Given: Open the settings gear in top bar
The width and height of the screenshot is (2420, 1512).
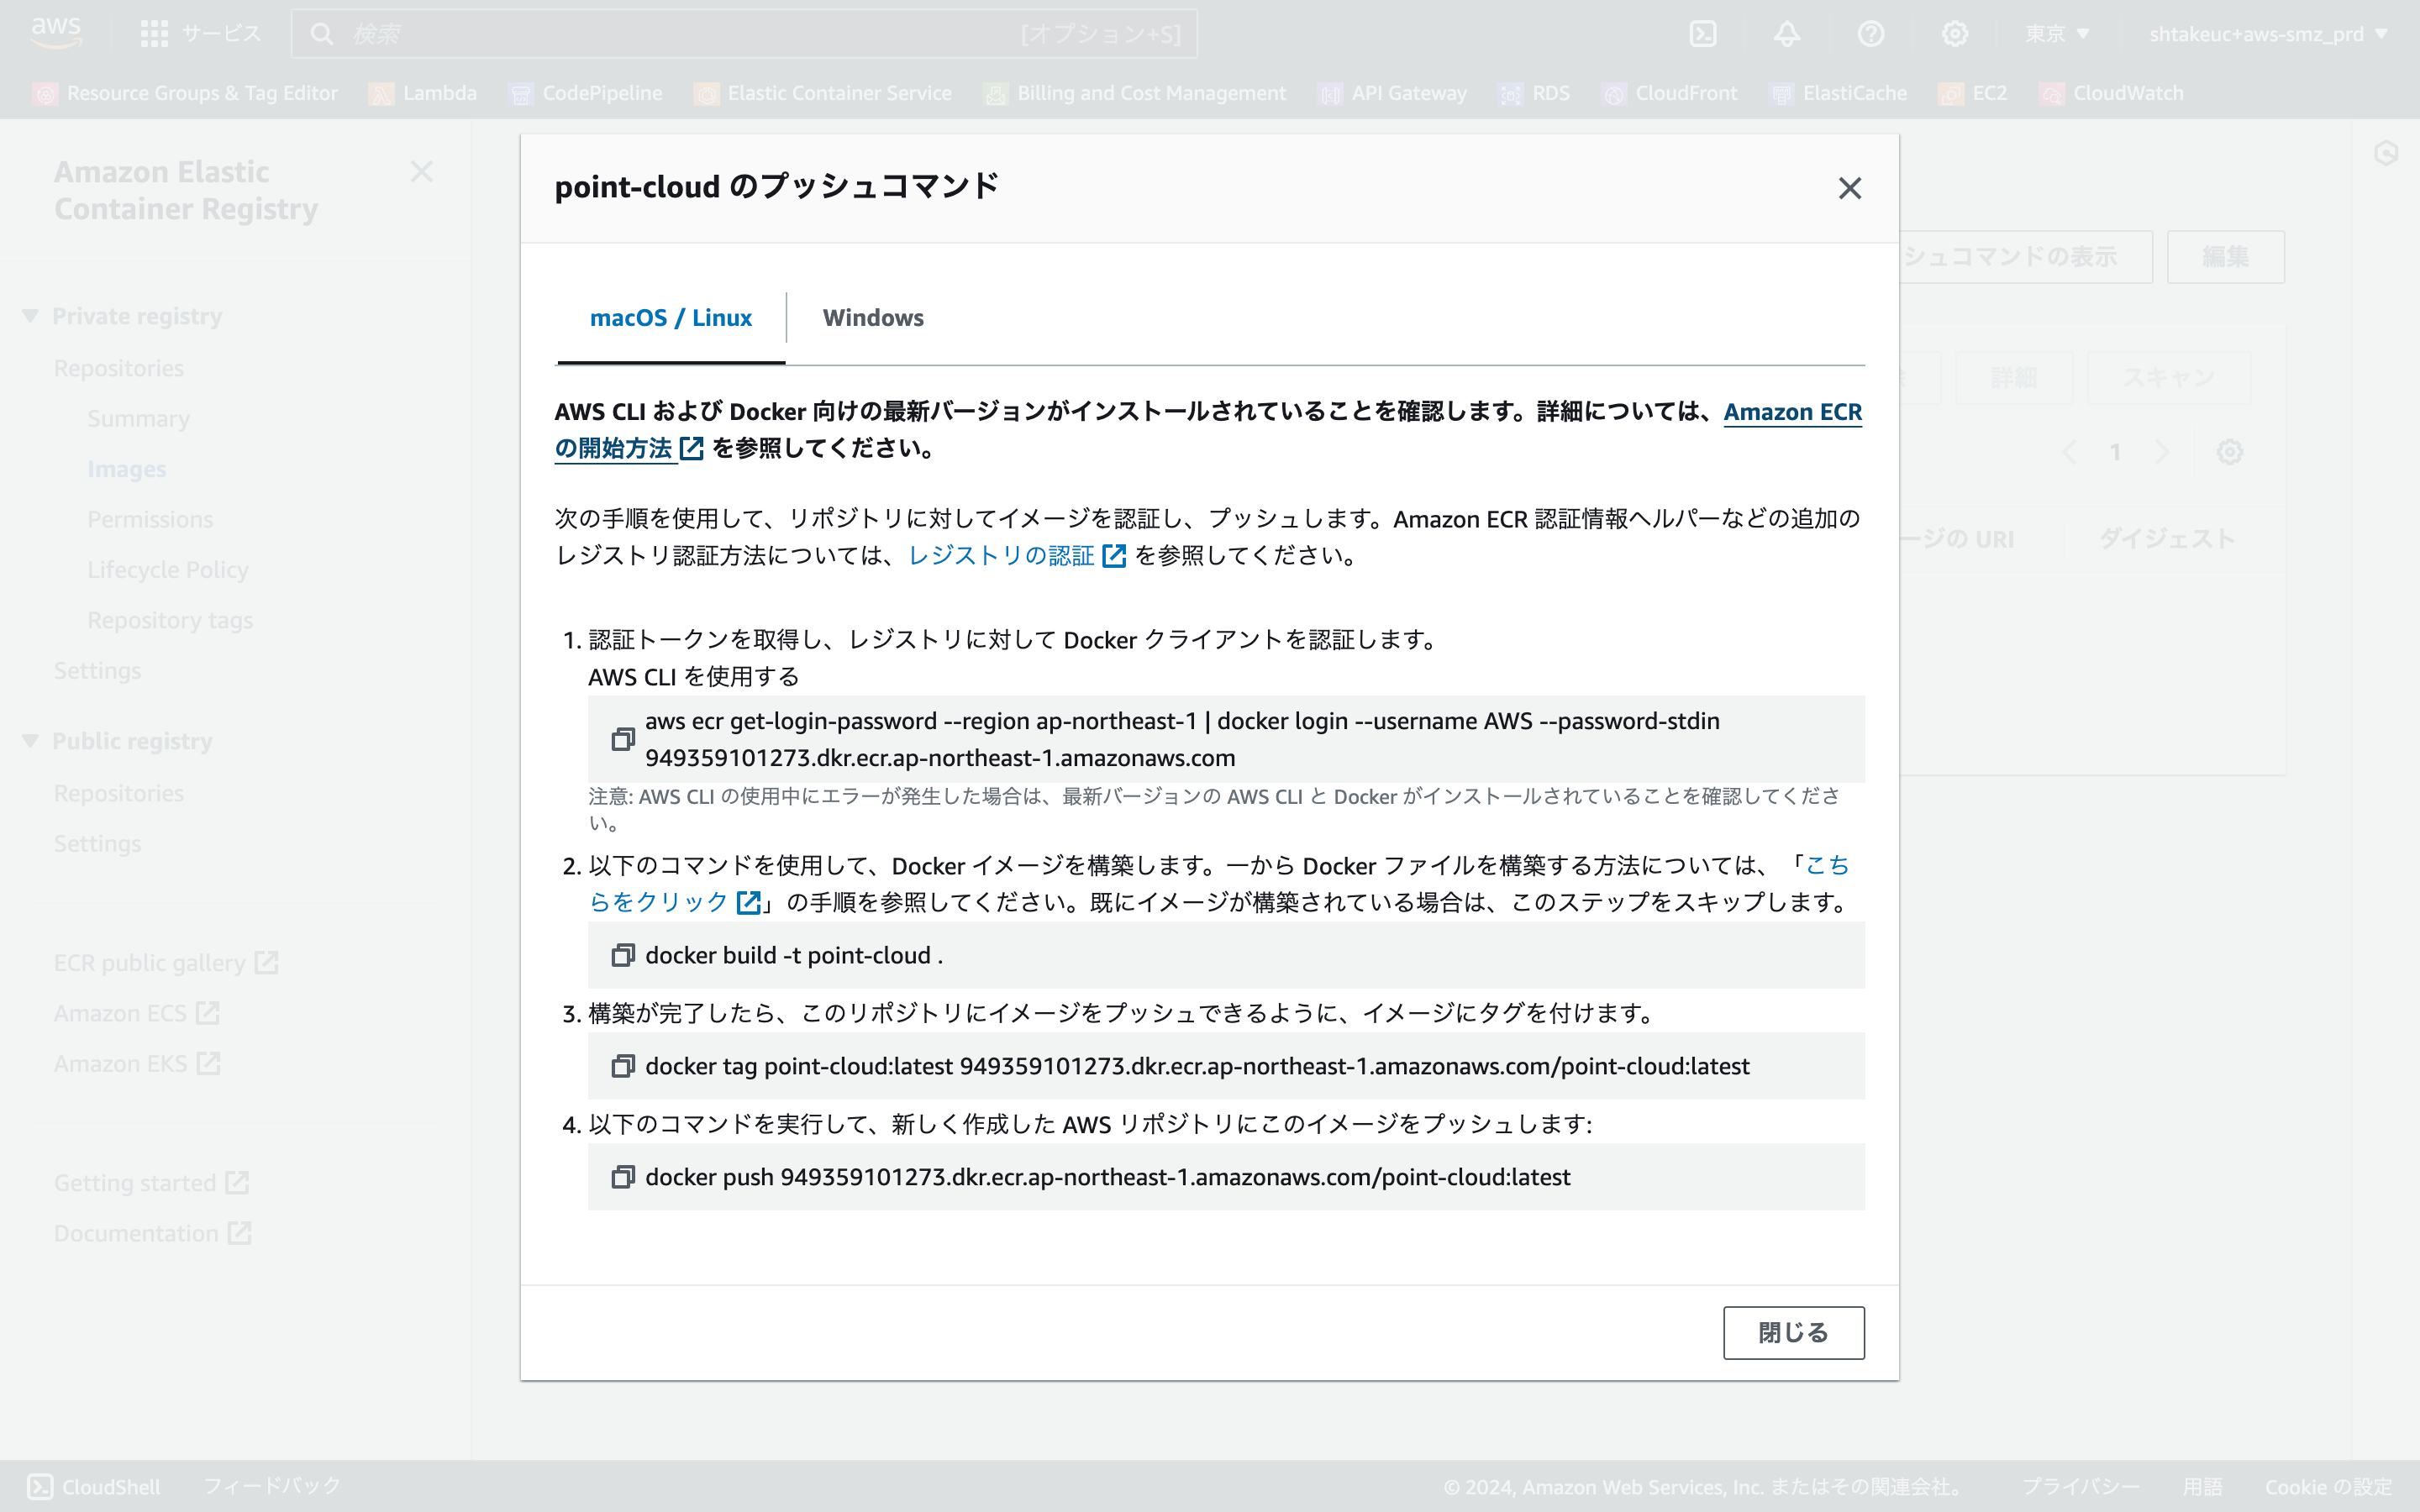Looking at the screenshot, I should tap(1955, 34).
